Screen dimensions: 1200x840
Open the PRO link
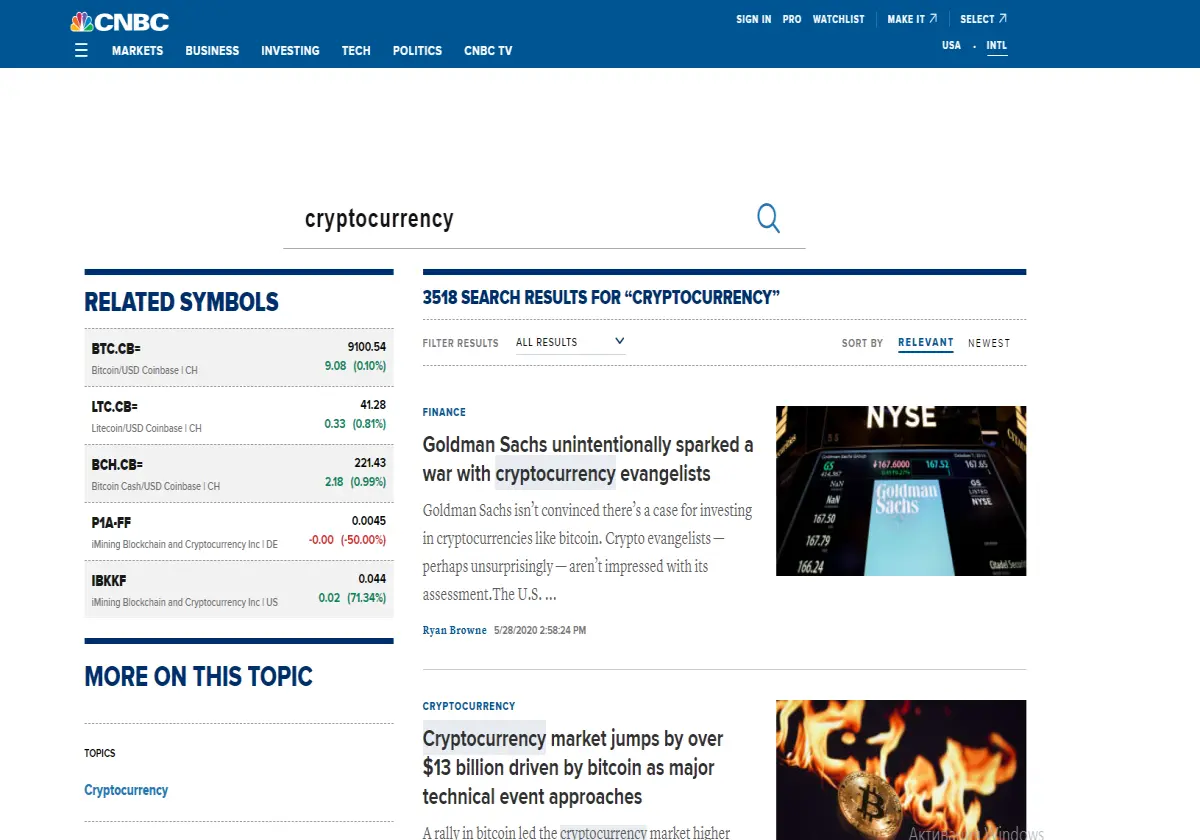click(792, 19)
